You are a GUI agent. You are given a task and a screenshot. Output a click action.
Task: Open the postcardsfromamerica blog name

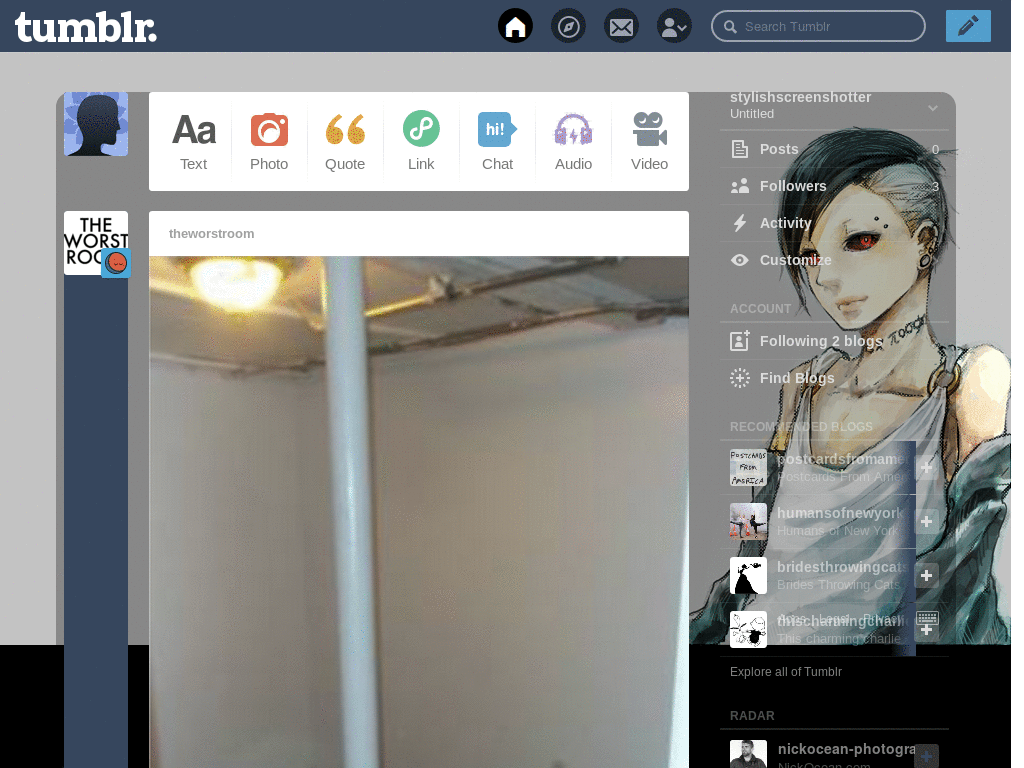[x=842, y=459]
